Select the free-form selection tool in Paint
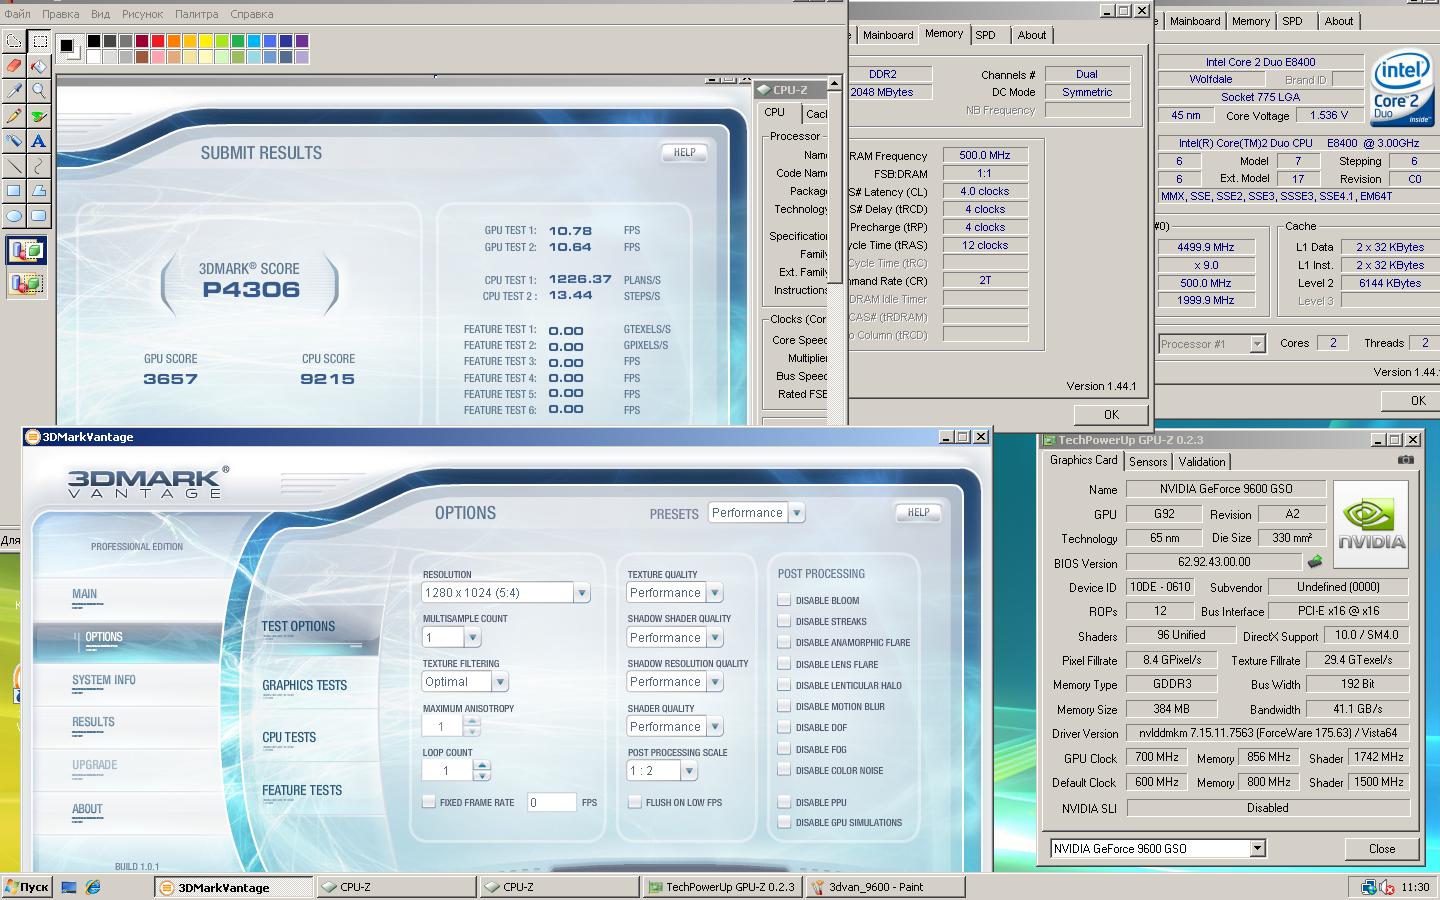This screenshot has height=900, width=1440. [x=14, y=41]
